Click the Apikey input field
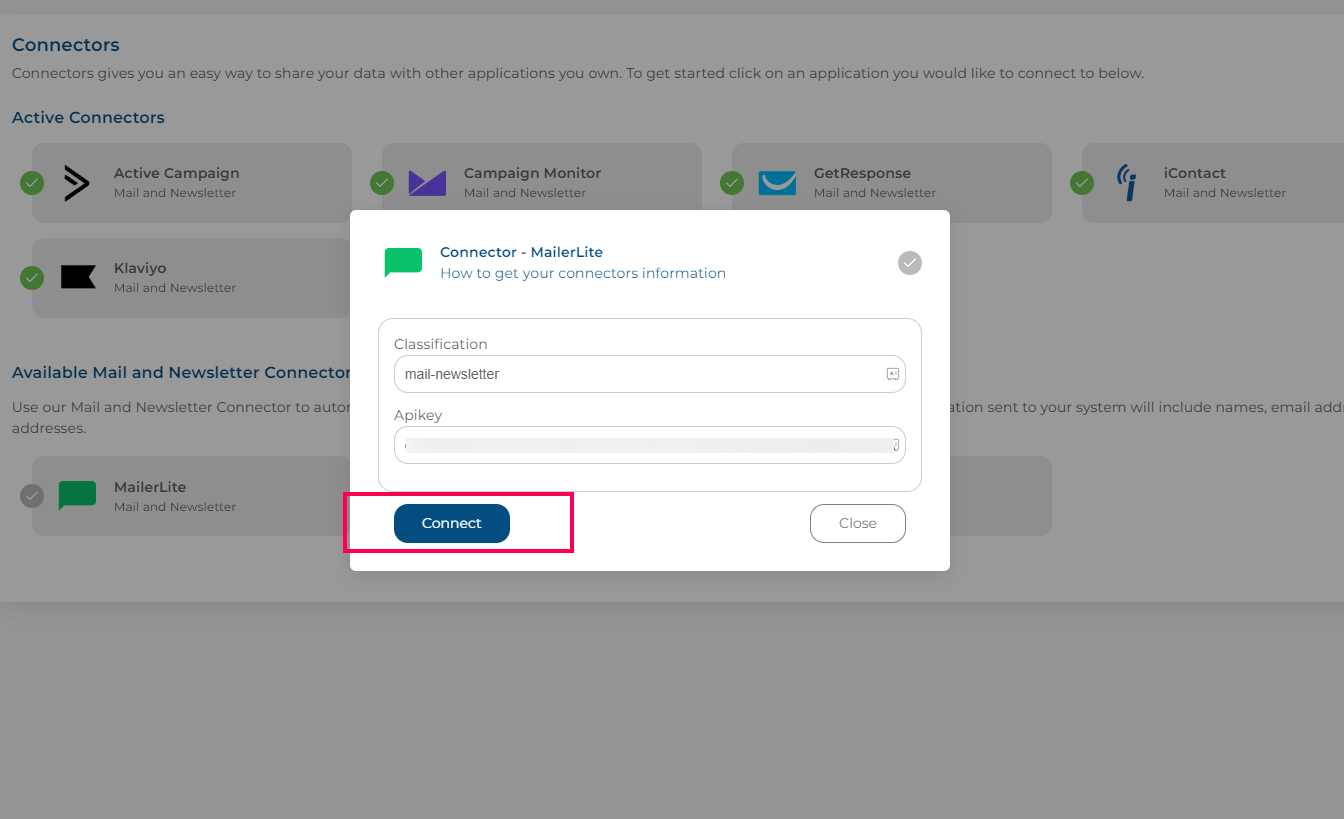This screenshot has height=819, width=1344. (650, 445)
